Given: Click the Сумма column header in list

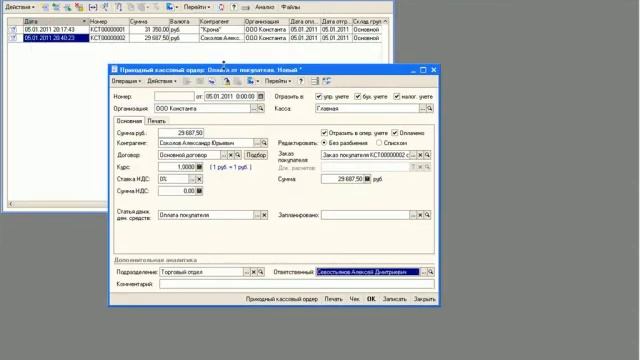Looking at the screenshot, I should pyautogui.click(x=149, y=21).
